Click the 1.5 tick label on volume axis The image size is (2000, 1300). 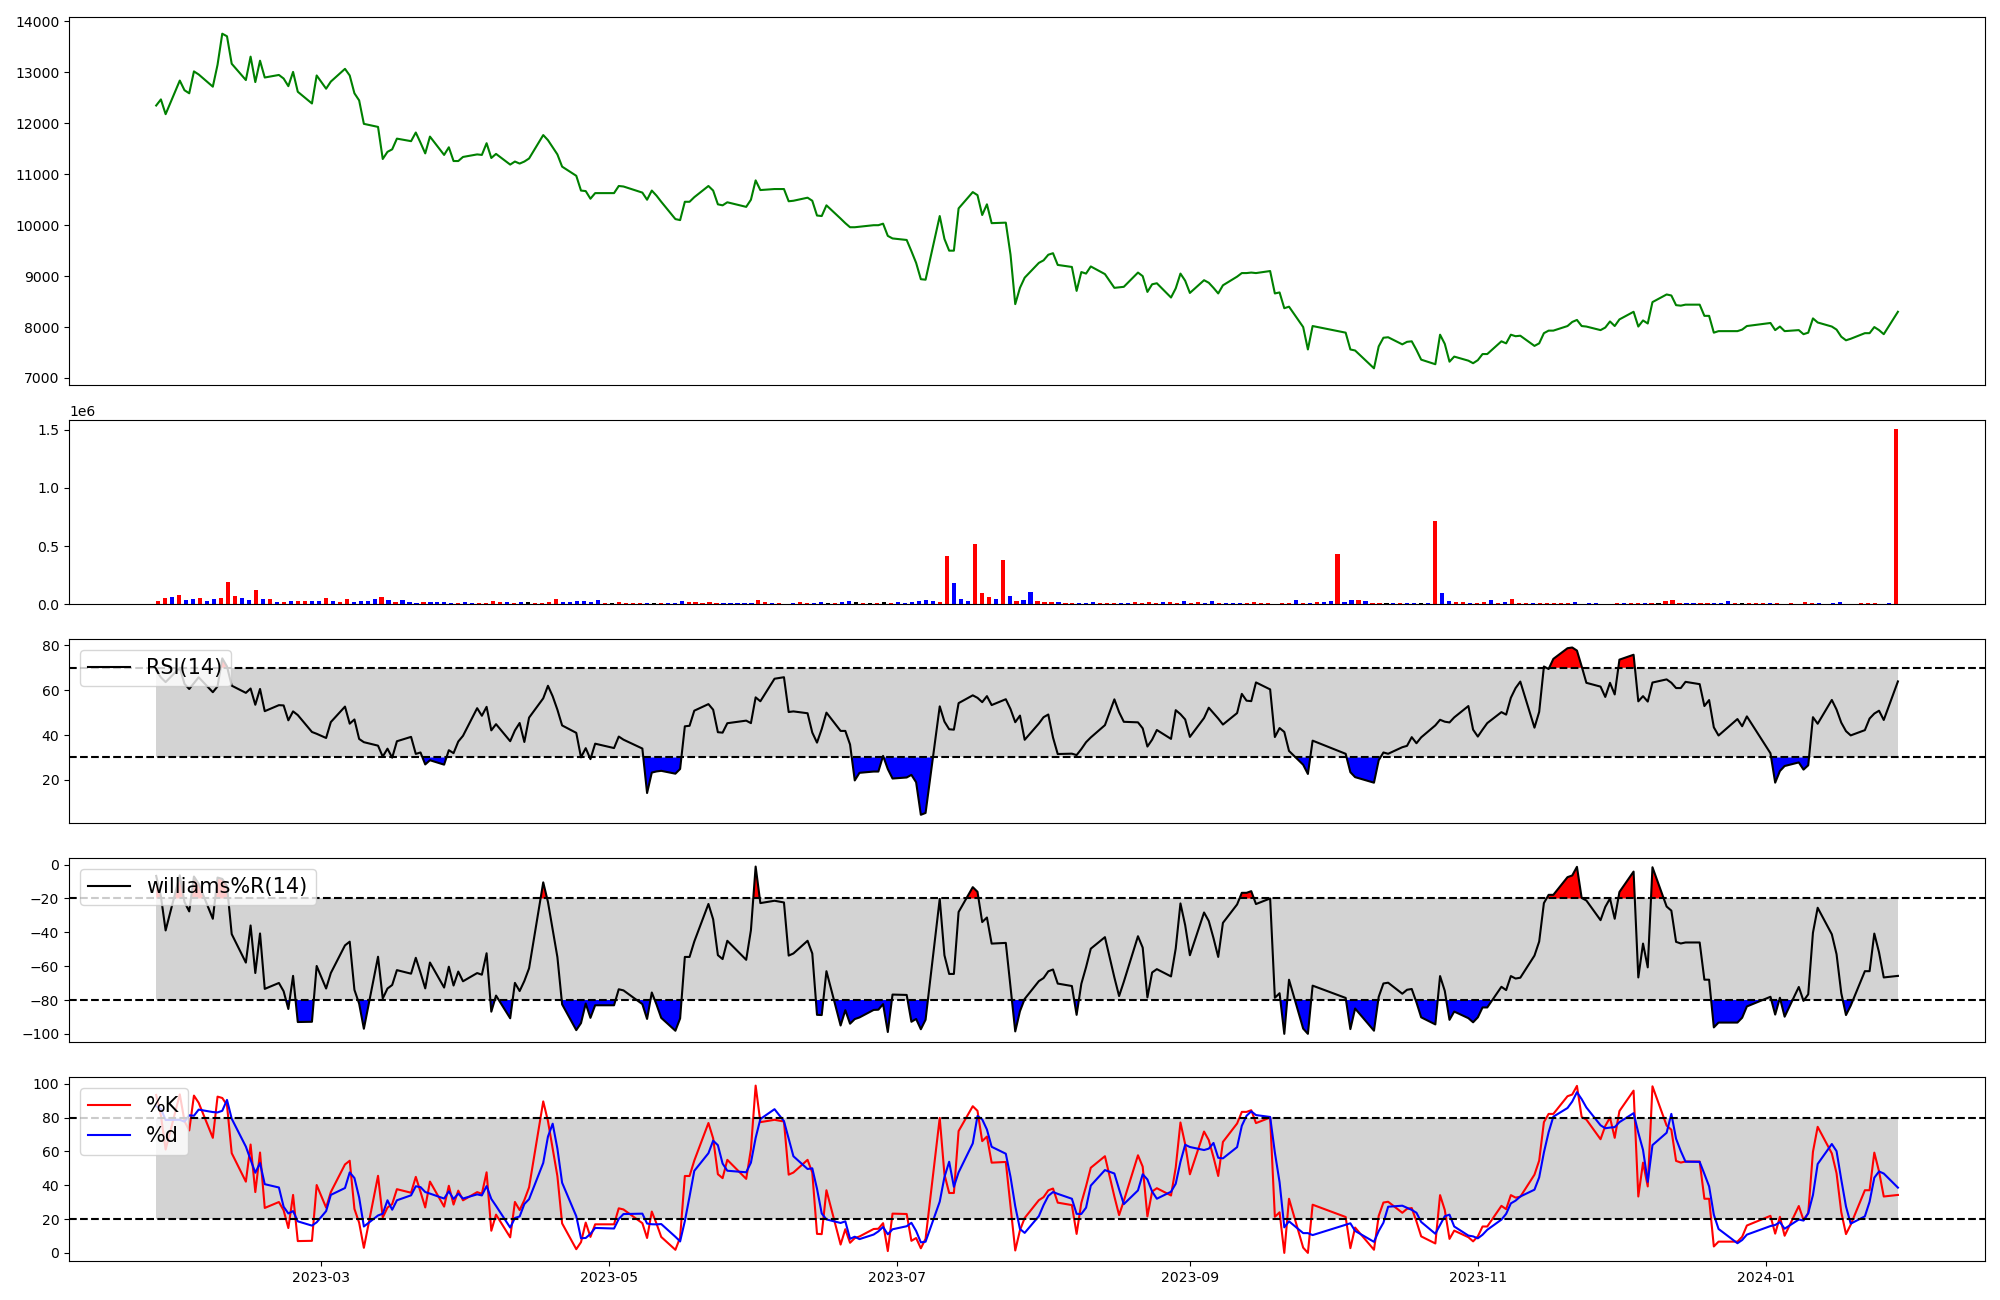click(50, 430)
